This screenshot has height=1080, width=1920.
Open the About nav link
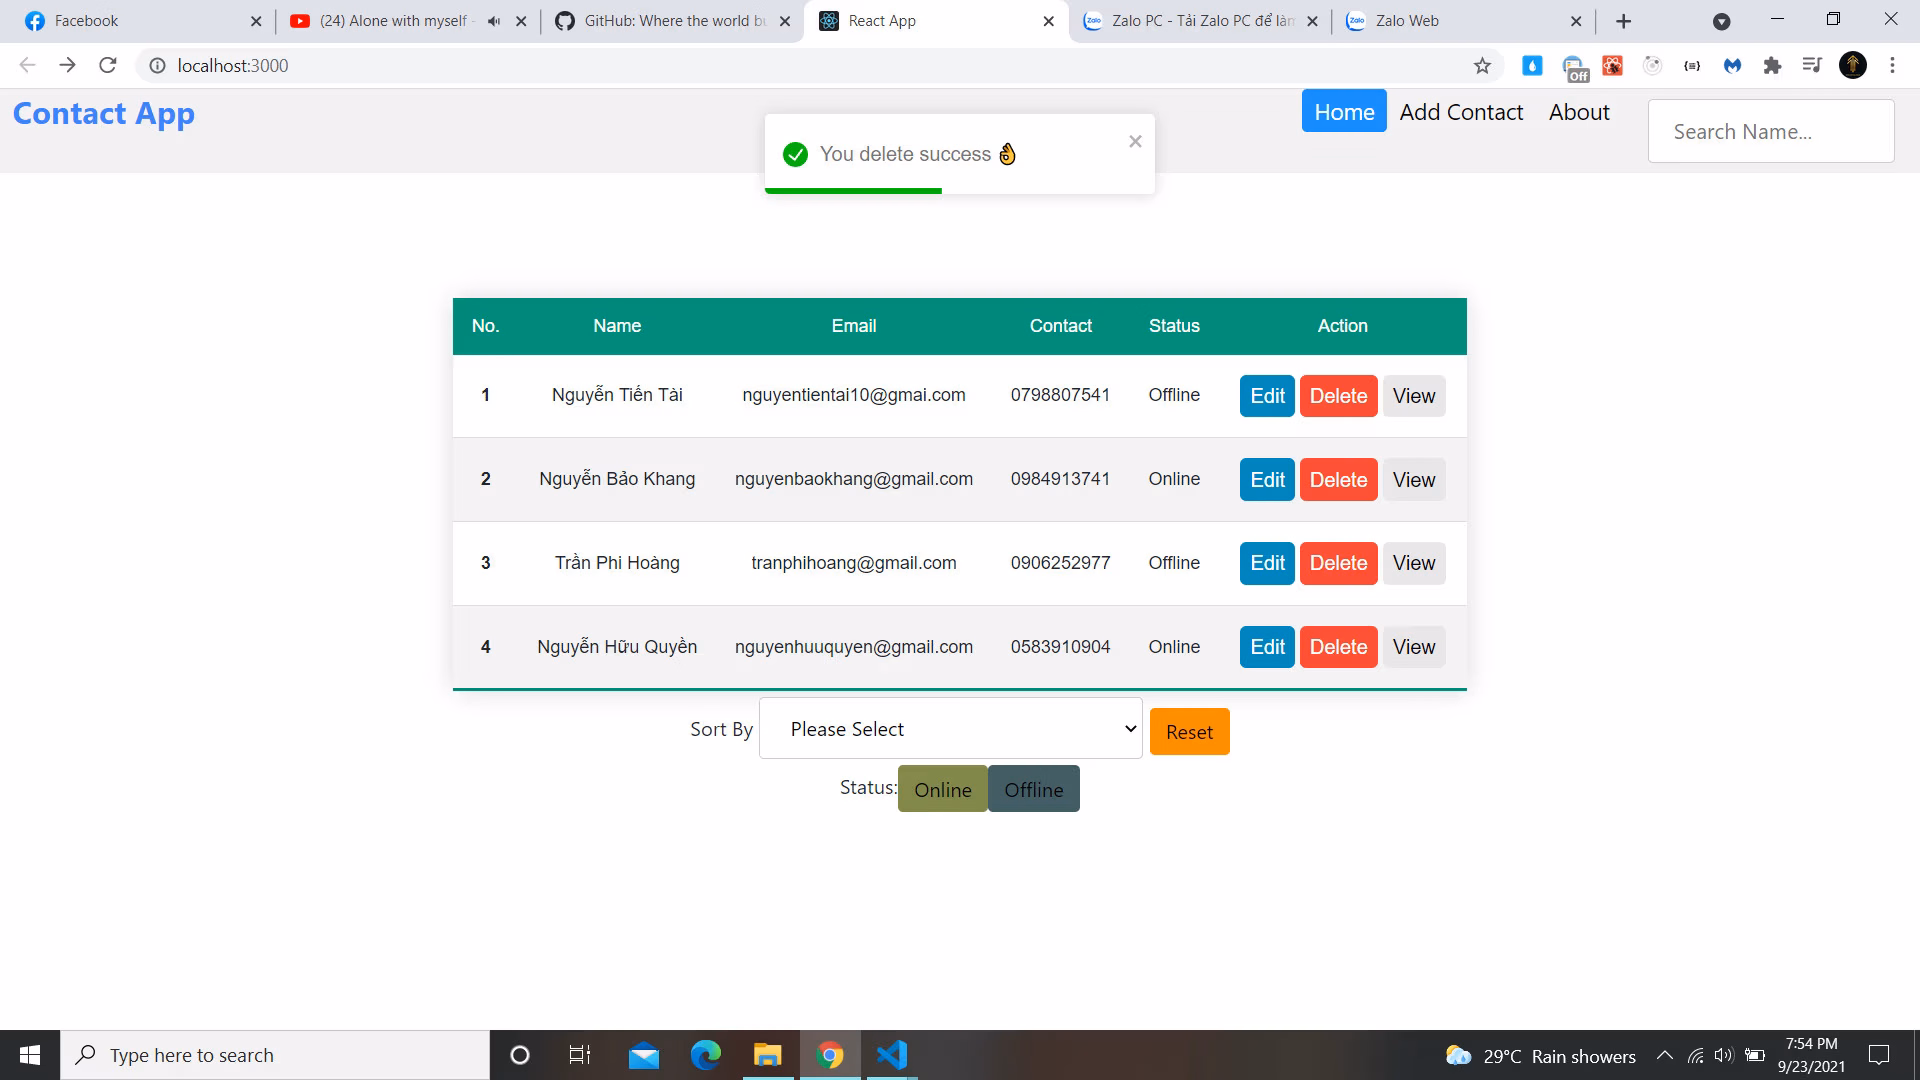point(1579,112)
